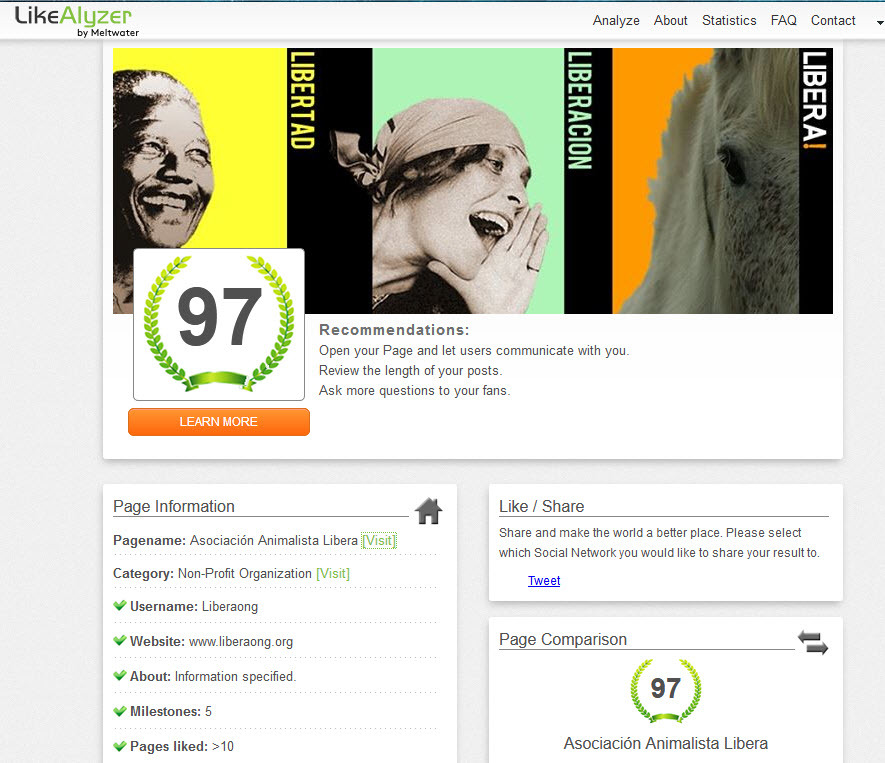
Task: Click the Website green checkmark icon
Action: (120, 641)
